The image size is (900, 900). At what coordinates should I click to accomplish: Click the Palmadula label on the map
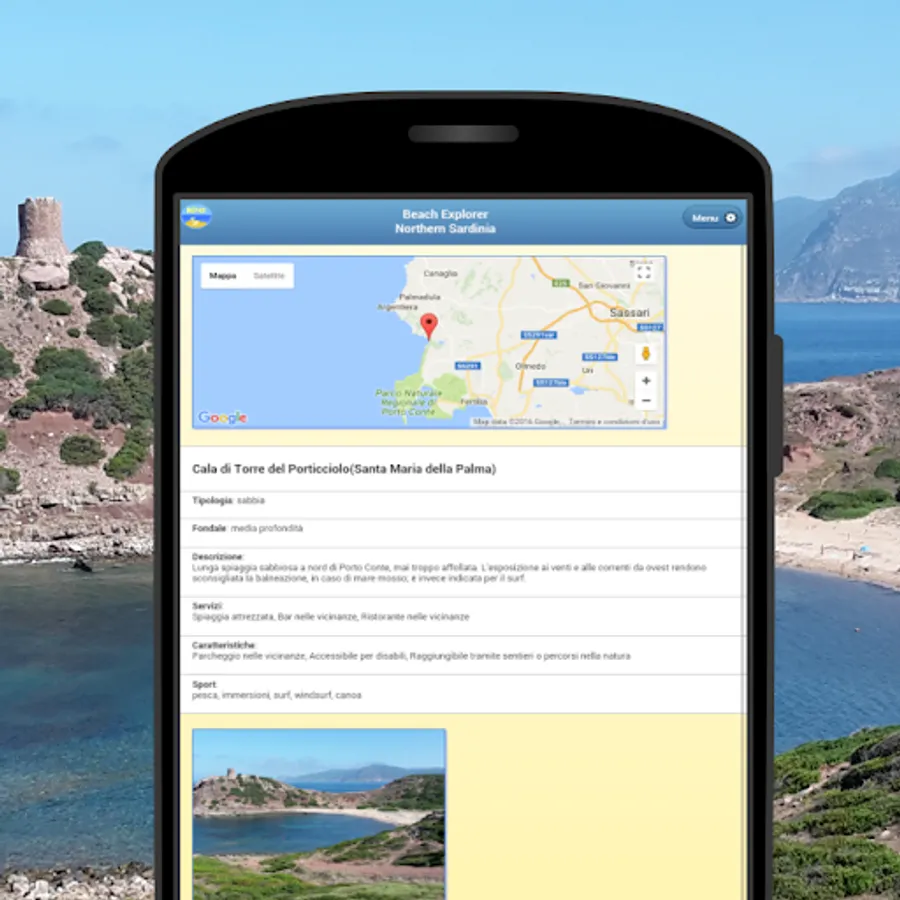[420, 297]
